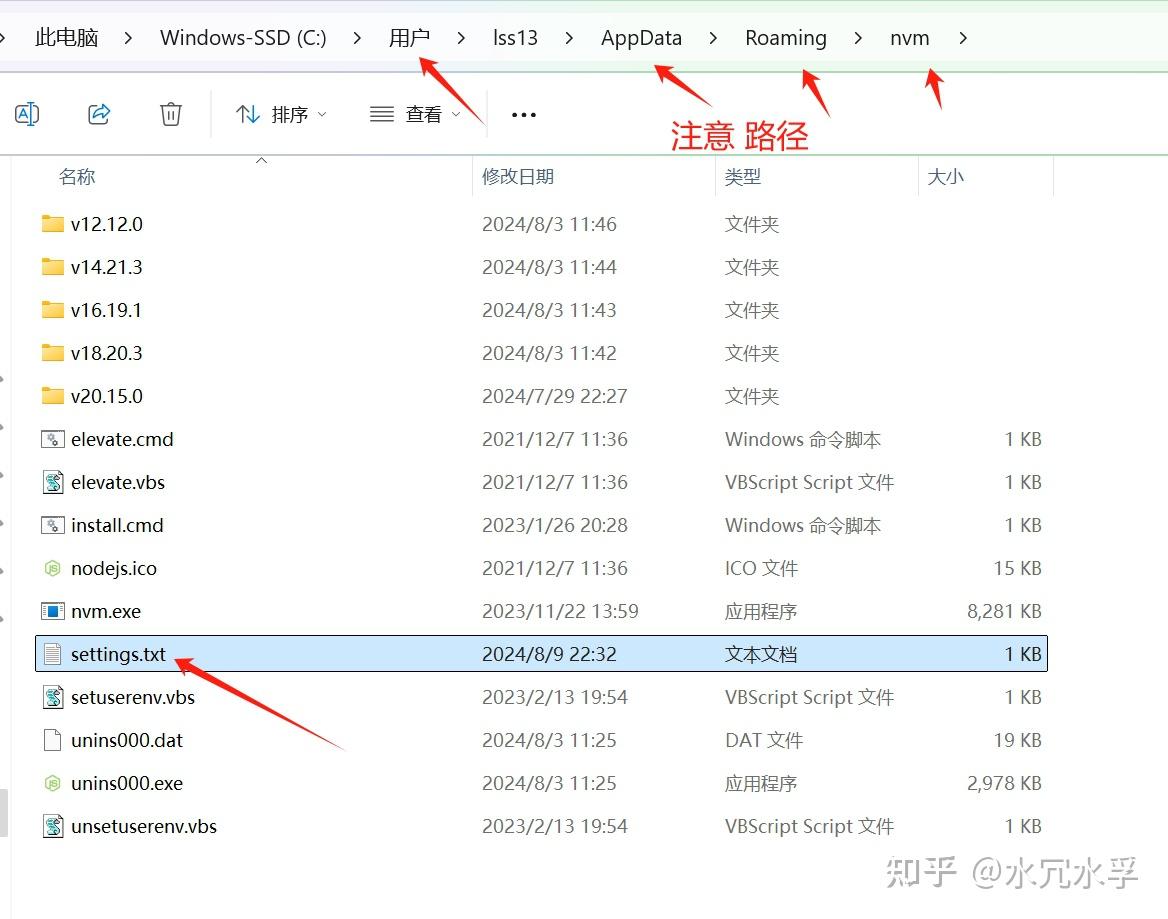Click the nodejs.ico file icon
Viewport: 1168px width, 919px height.
pos(51,568)
